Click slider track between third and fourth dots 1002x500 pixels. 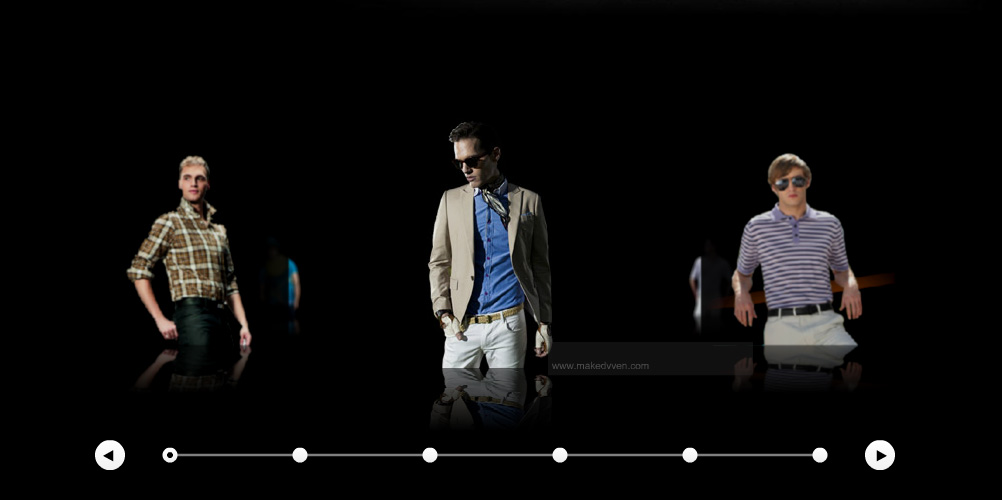pos(495,455)
